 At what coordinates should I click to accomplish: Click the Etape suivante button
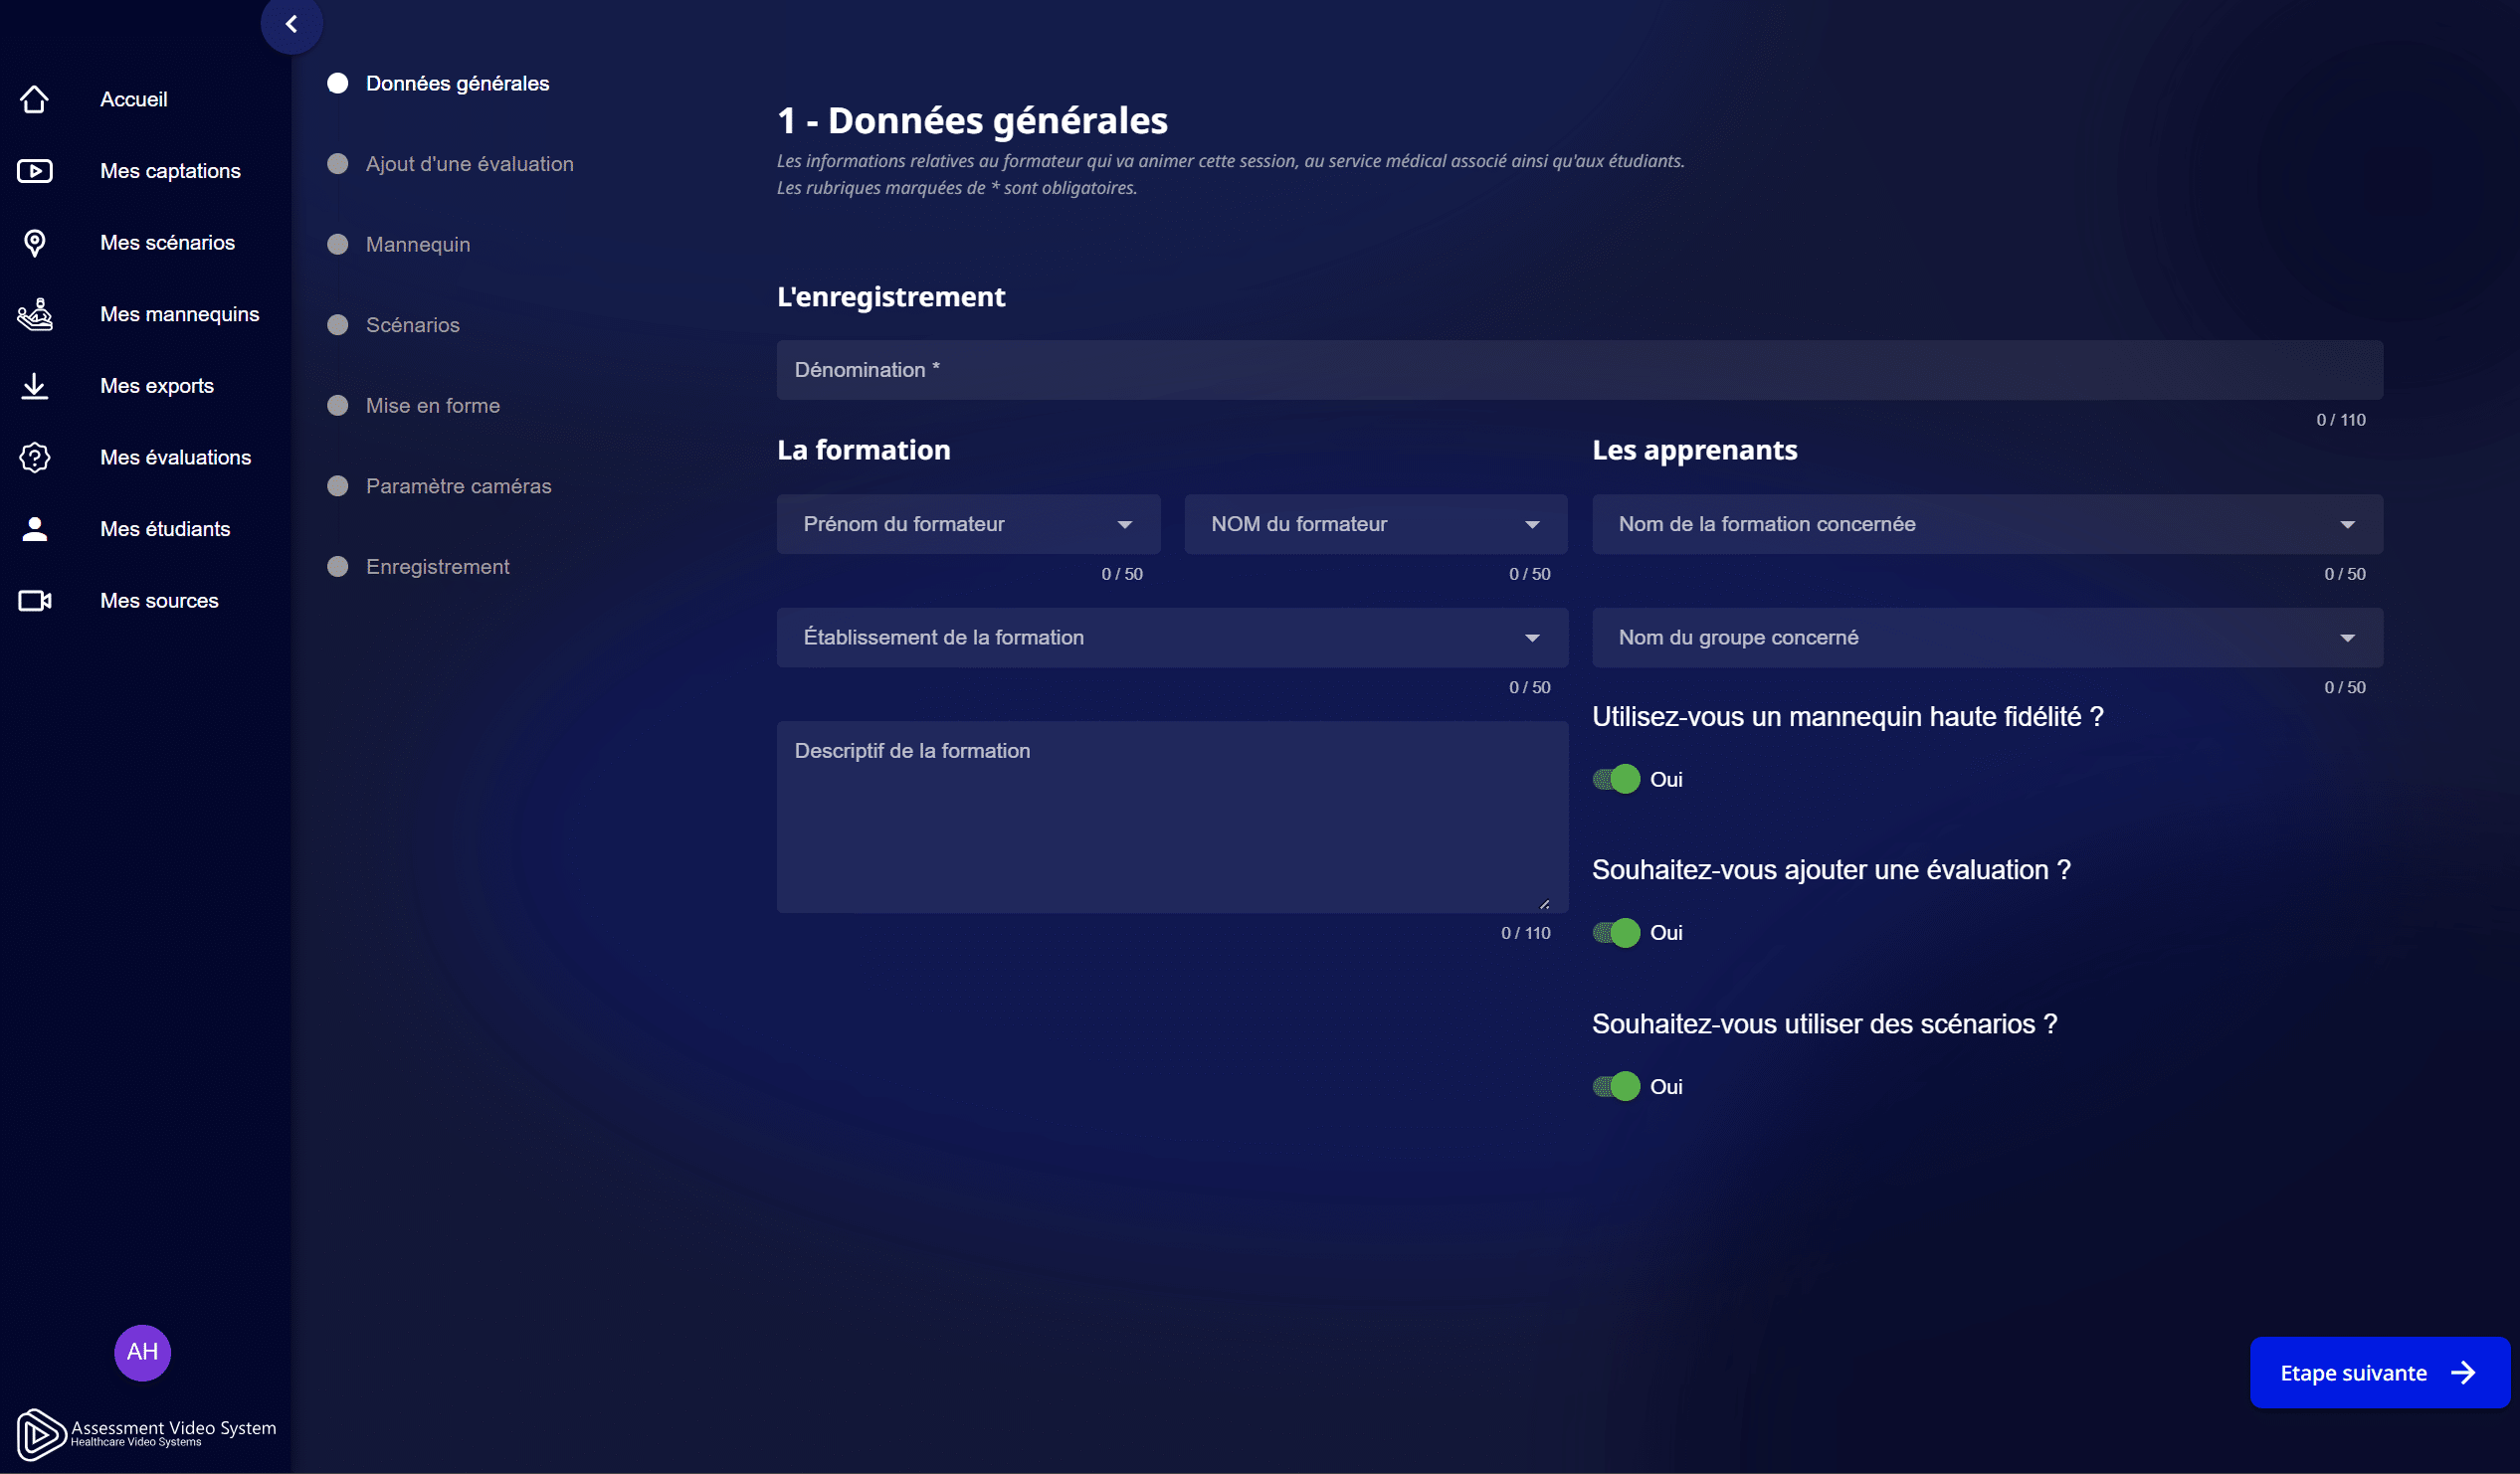[2378, 1373]
